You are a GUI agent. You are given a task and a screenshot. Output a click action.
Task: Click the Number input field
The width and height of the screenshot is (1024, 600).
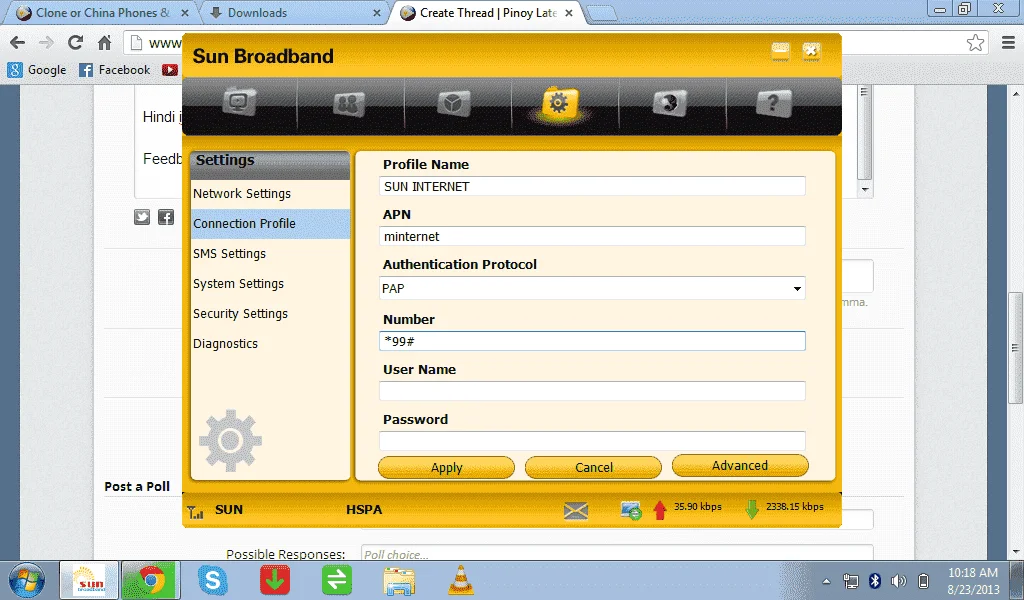point(592,341)
